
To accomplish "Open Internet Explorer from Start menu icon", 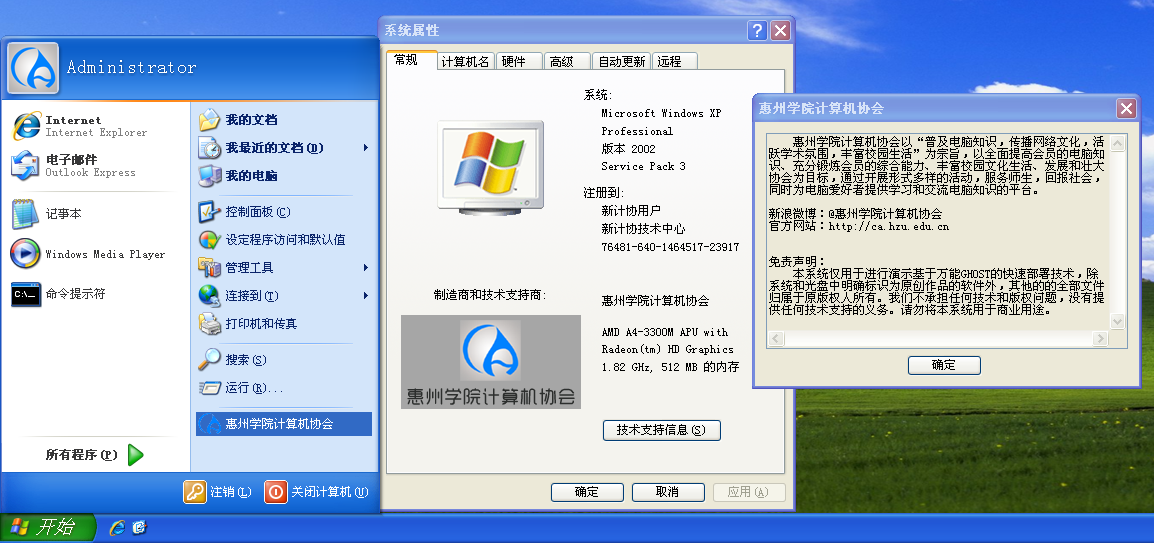I will (26, 126).
